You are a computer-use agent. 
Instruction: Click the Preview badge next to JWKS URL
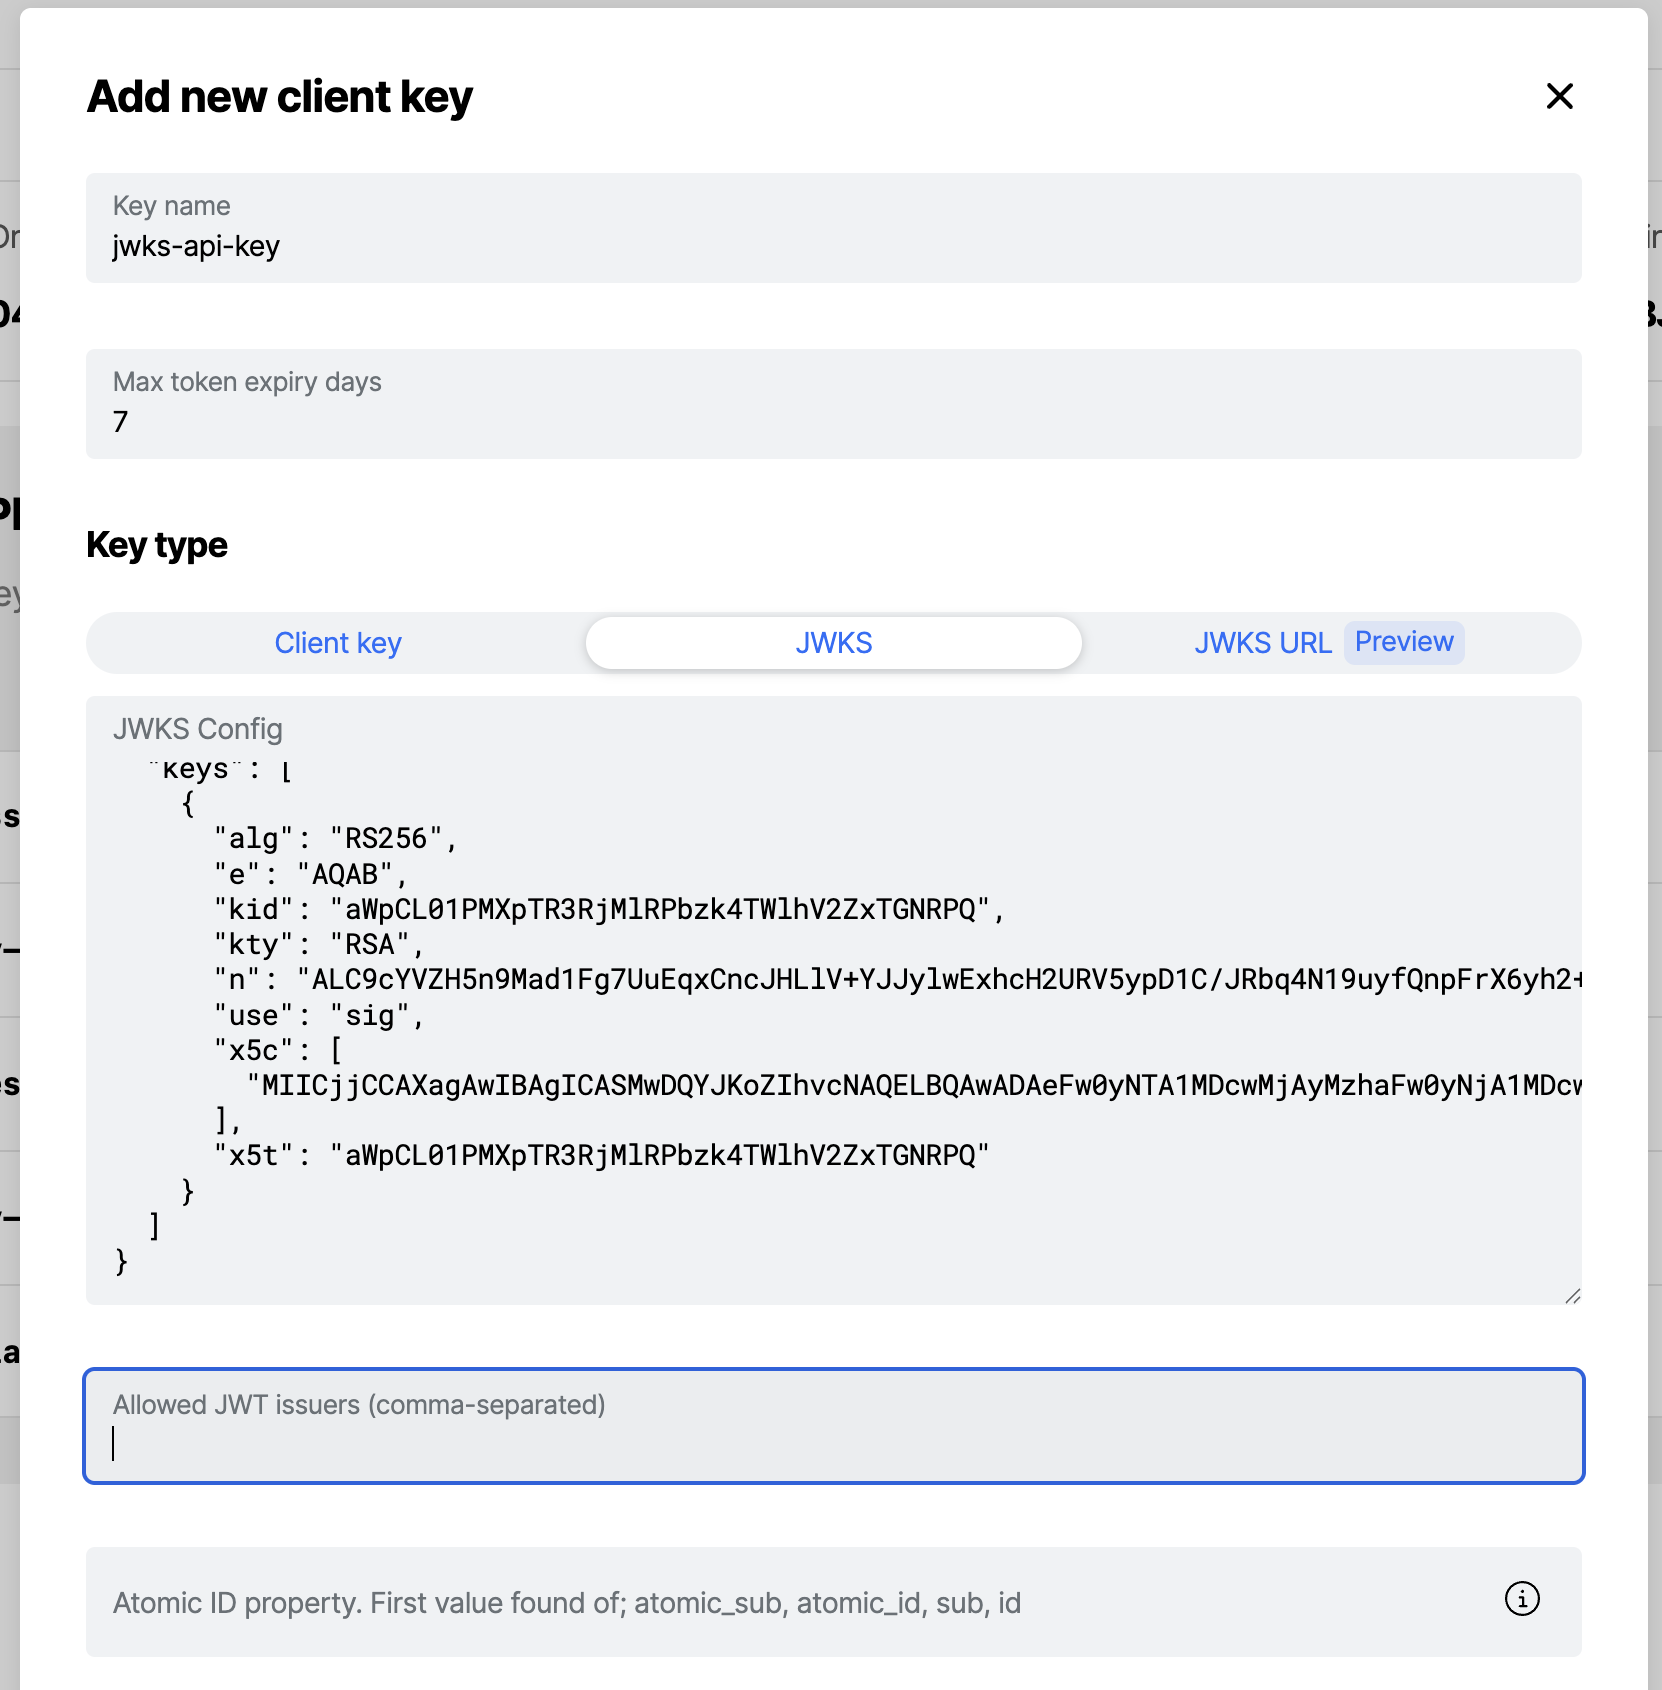tap(1404, 642)
